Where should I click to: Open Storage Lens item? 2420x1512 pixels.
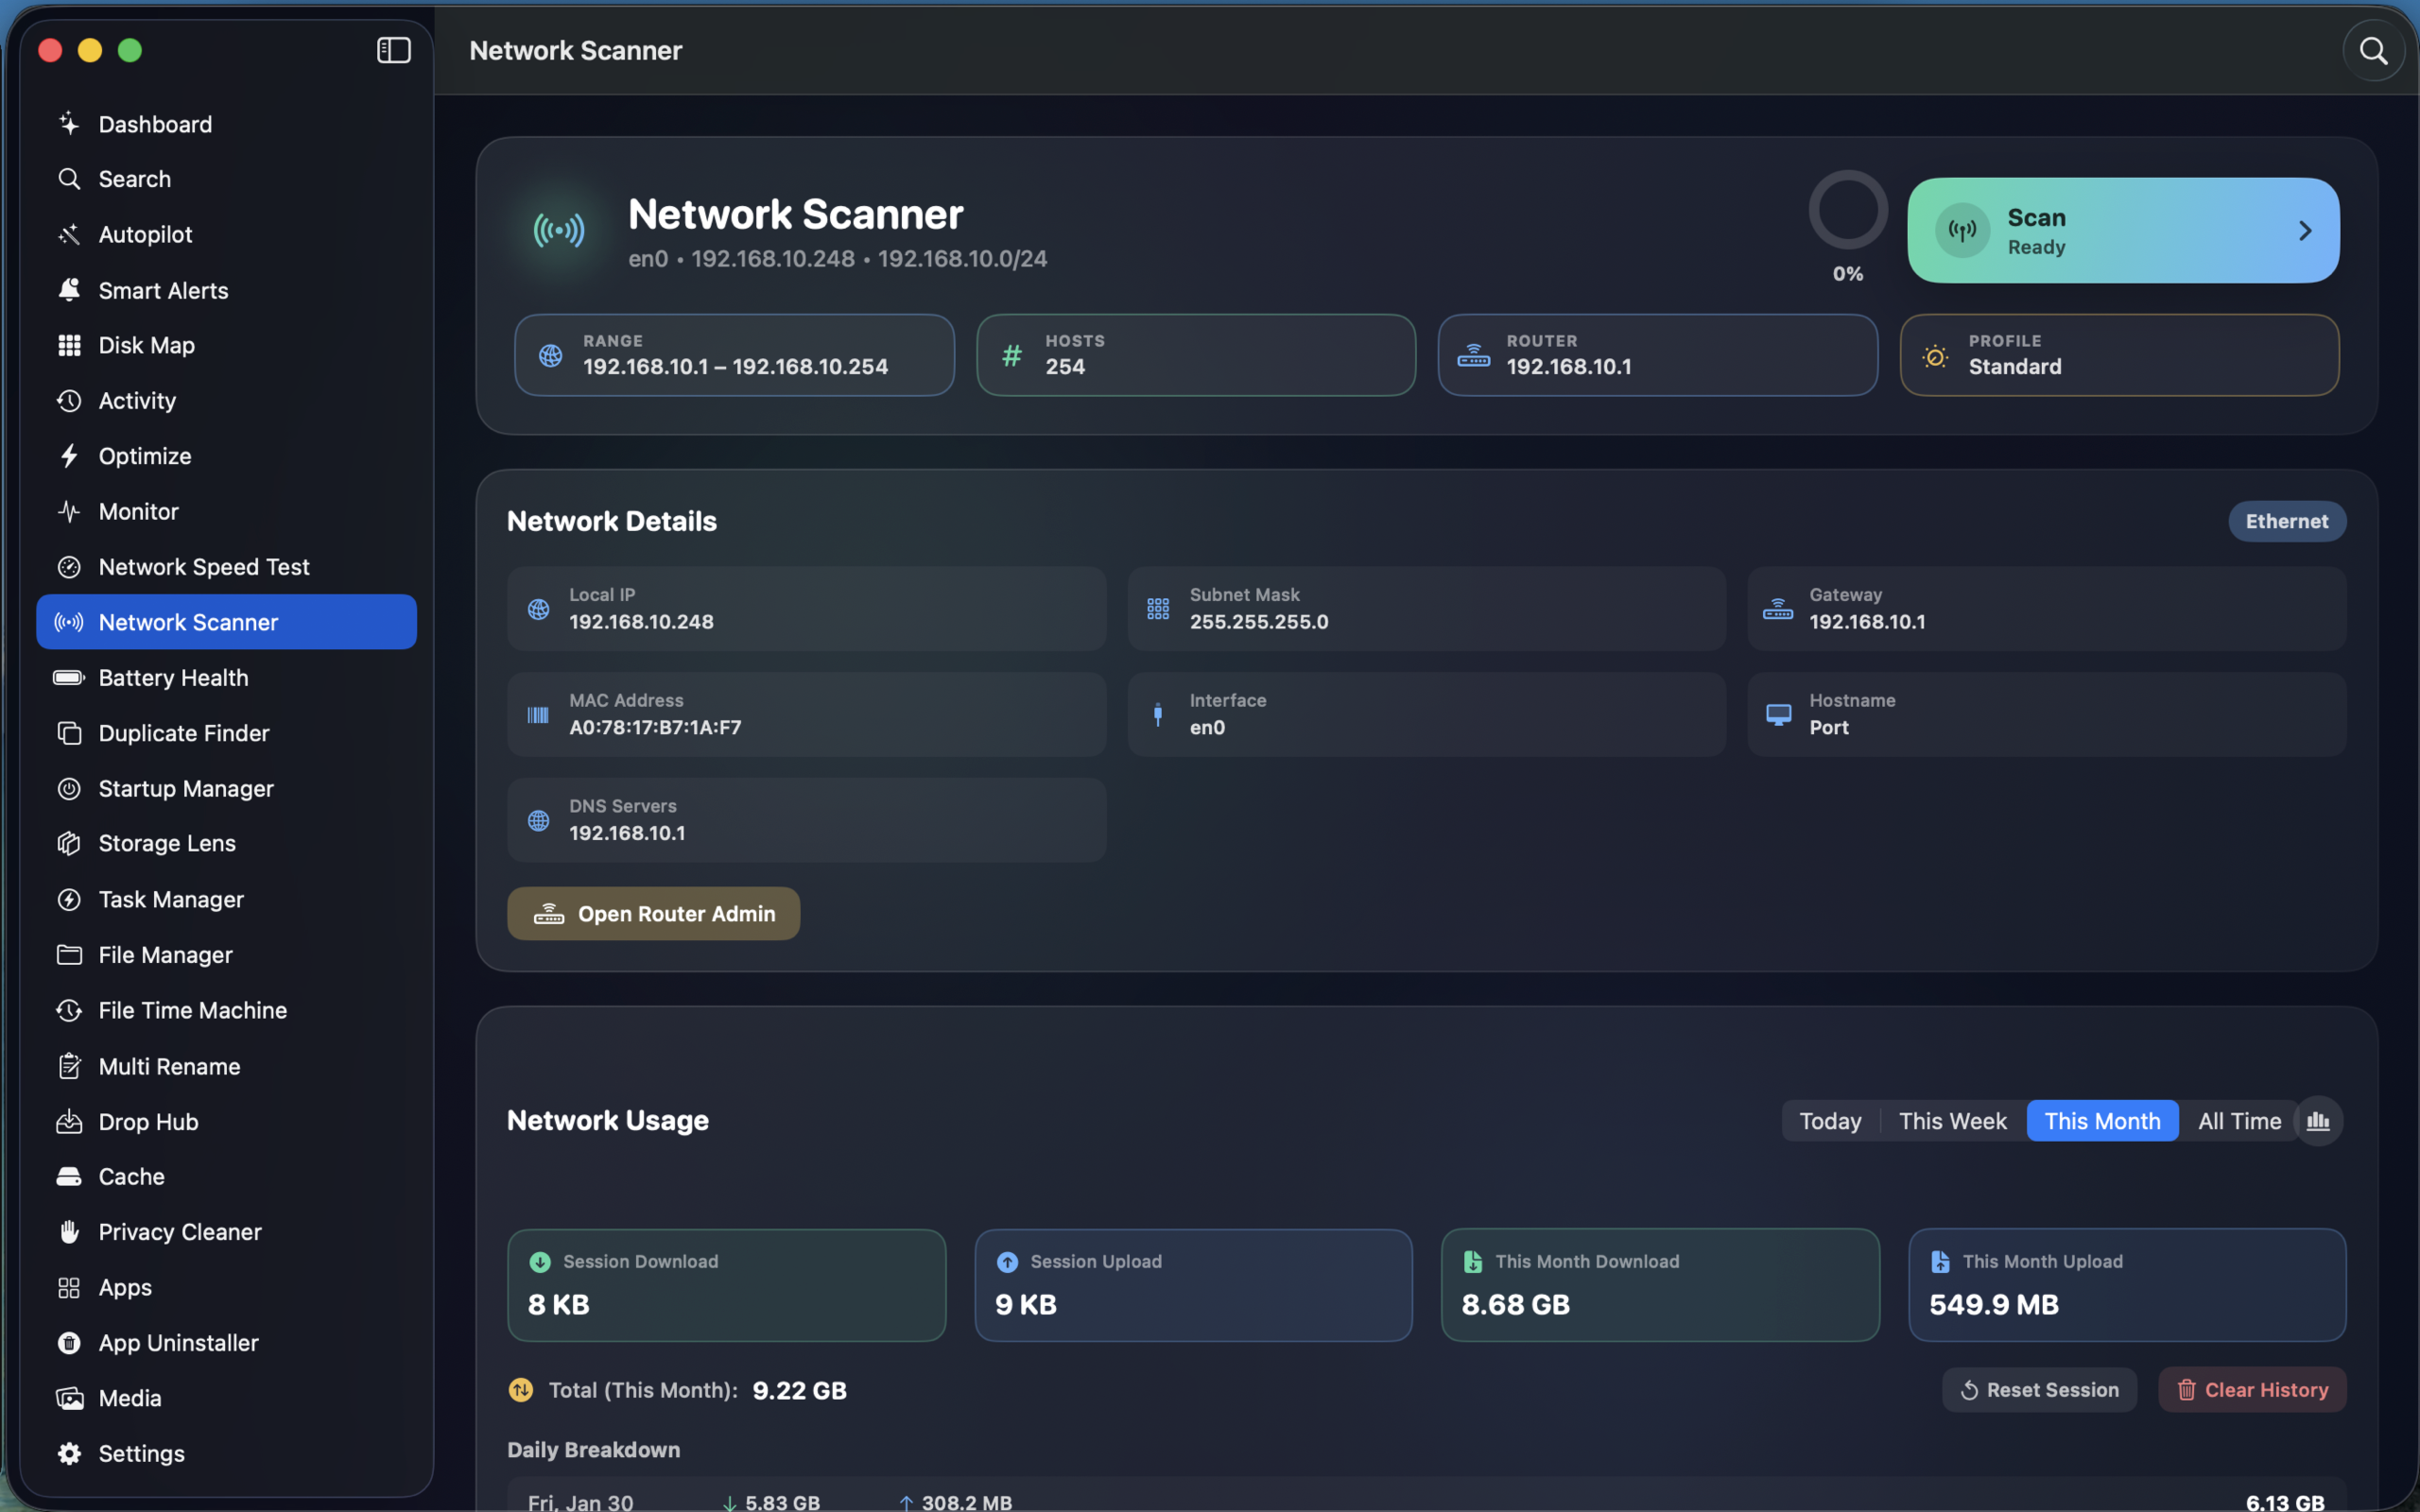226,843
